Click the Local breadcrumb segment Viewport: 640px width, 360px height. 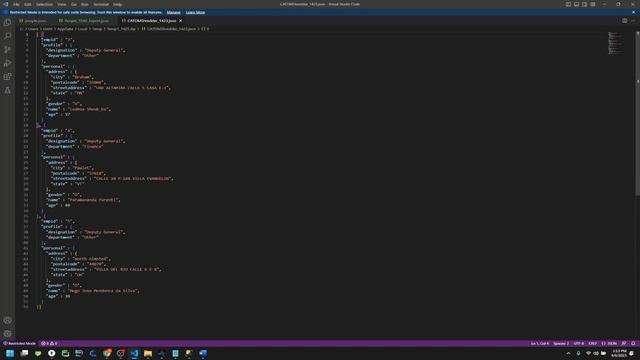[x=82, y=29]
